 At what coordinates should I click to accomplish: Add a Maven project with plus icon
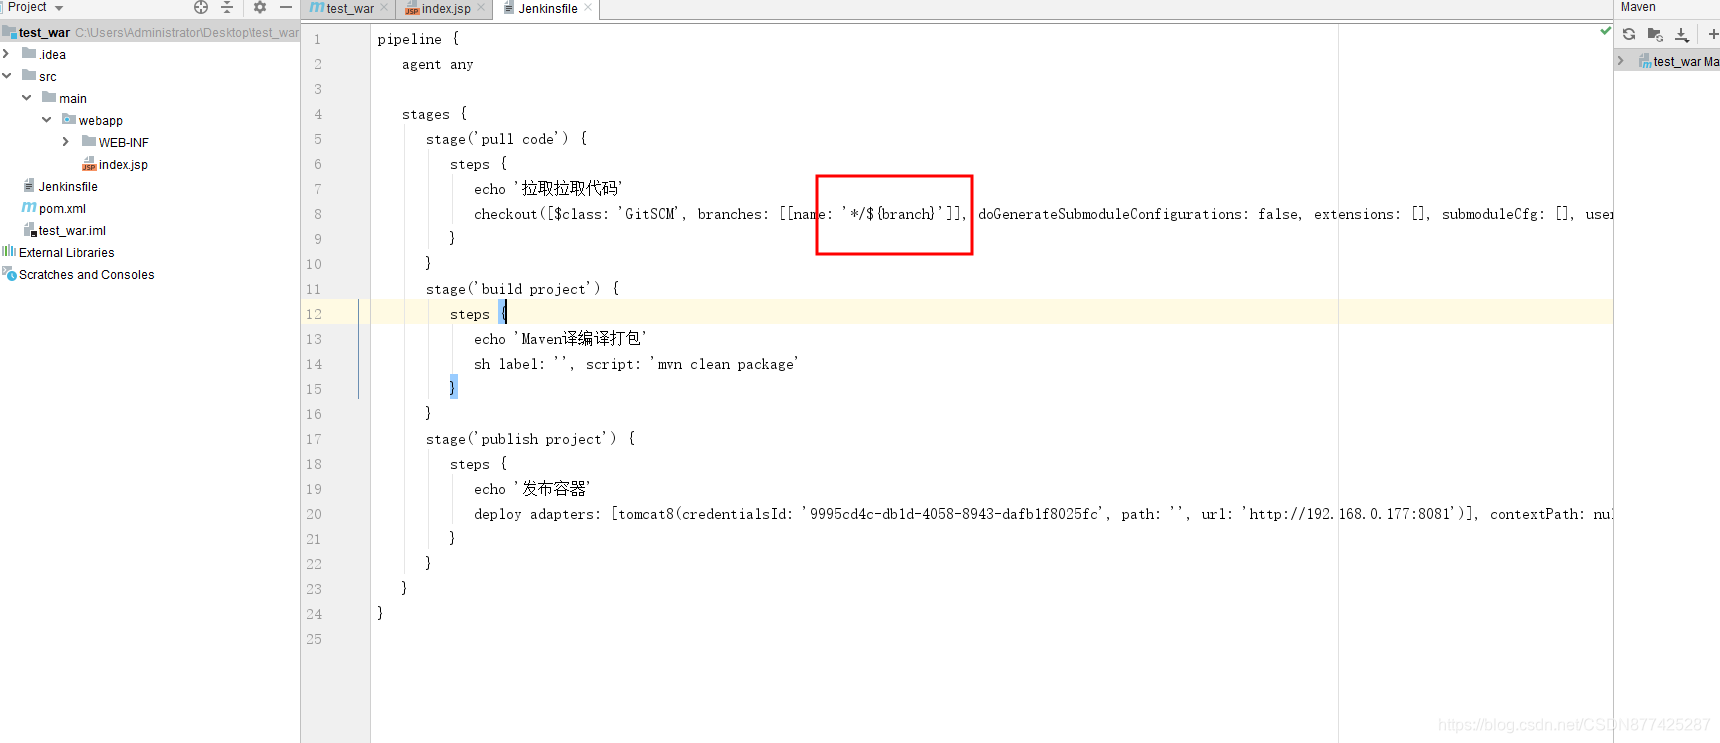click(1712, 34)
